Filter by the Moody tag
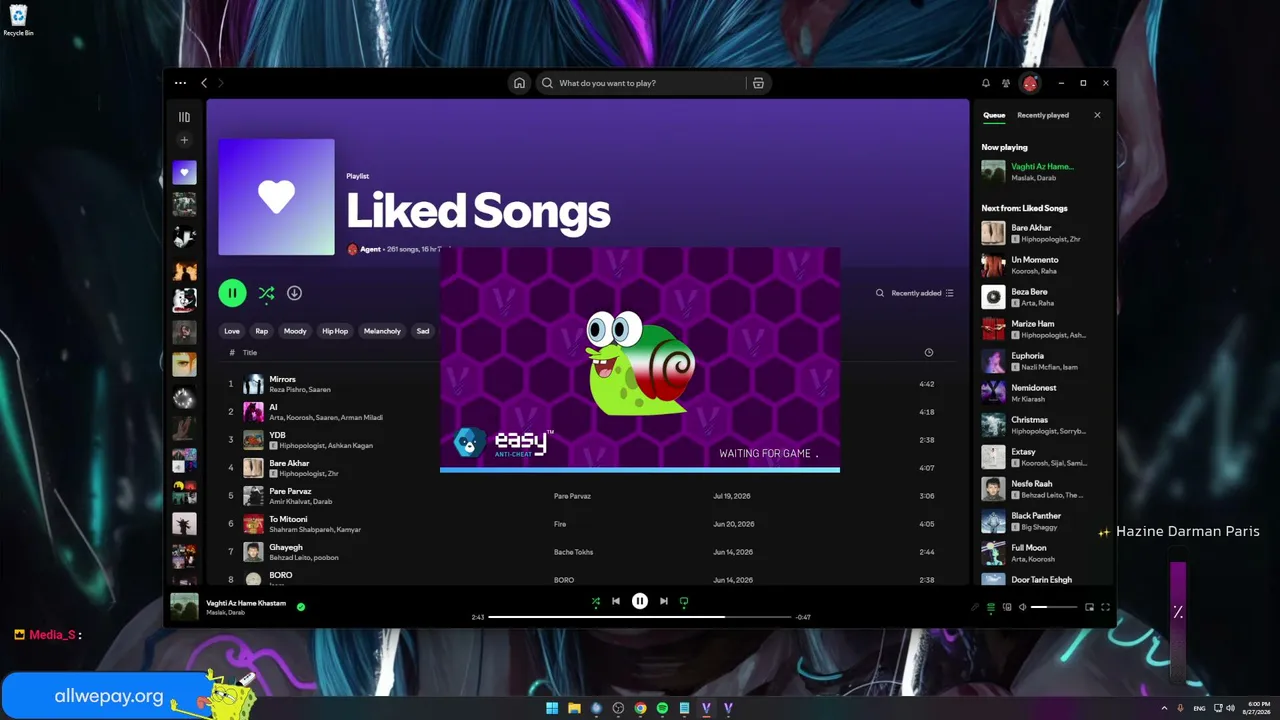Viewport: 1280px width, 720px height. [295, 331]
